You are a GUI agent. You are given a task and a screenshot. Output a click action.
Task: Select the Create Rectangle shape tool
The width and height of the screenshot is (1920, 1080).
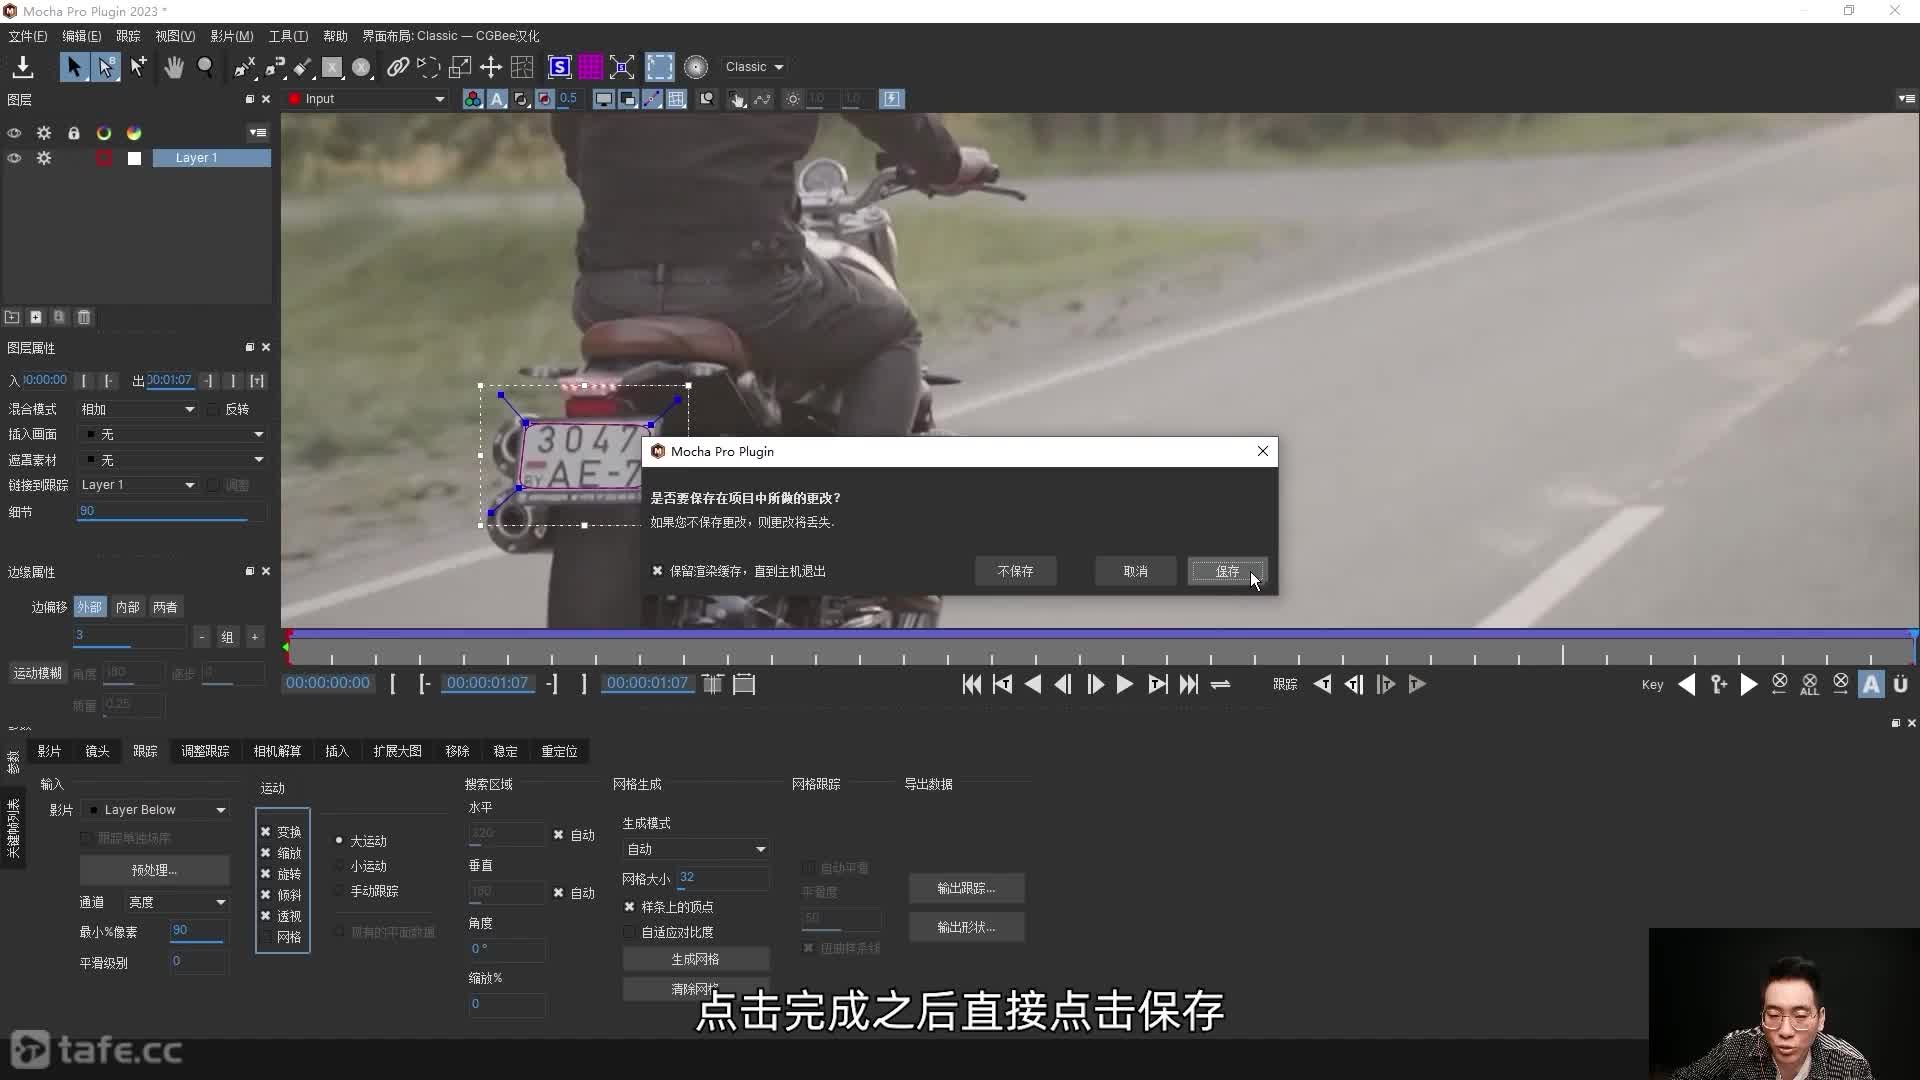332,67
